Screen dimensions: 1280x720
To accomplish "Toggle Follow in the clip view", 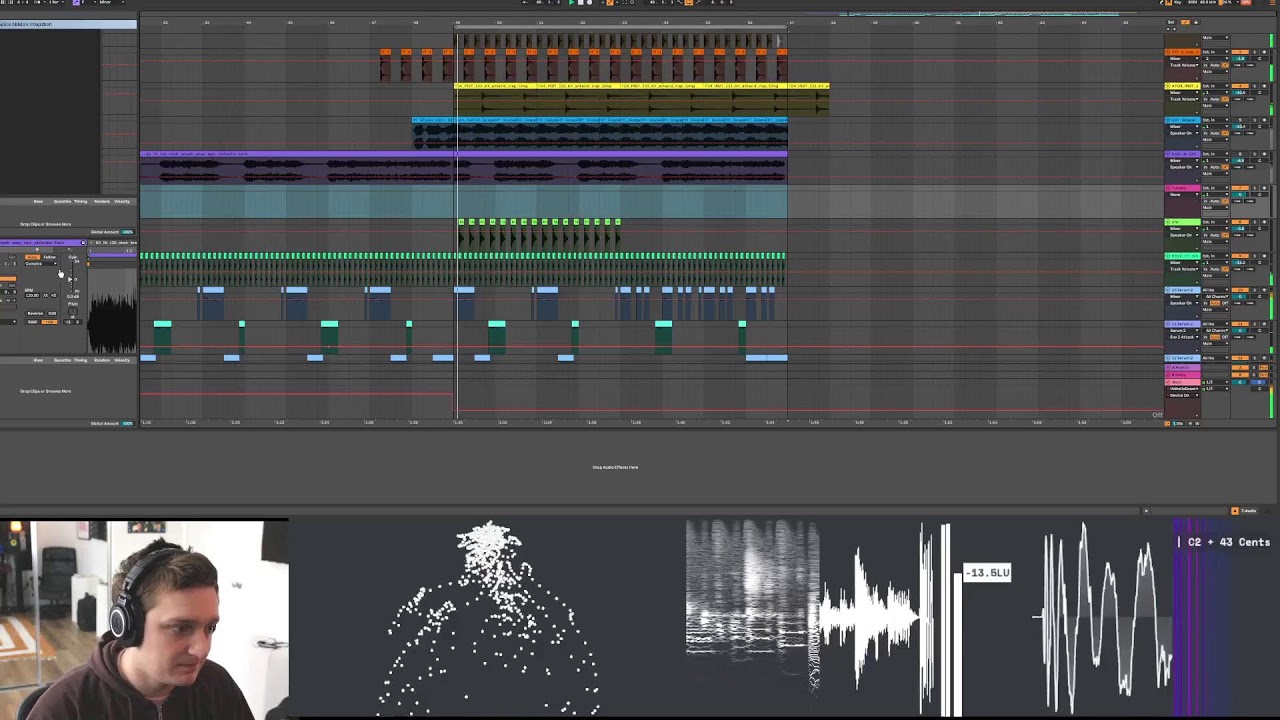I will pos(50,257).
